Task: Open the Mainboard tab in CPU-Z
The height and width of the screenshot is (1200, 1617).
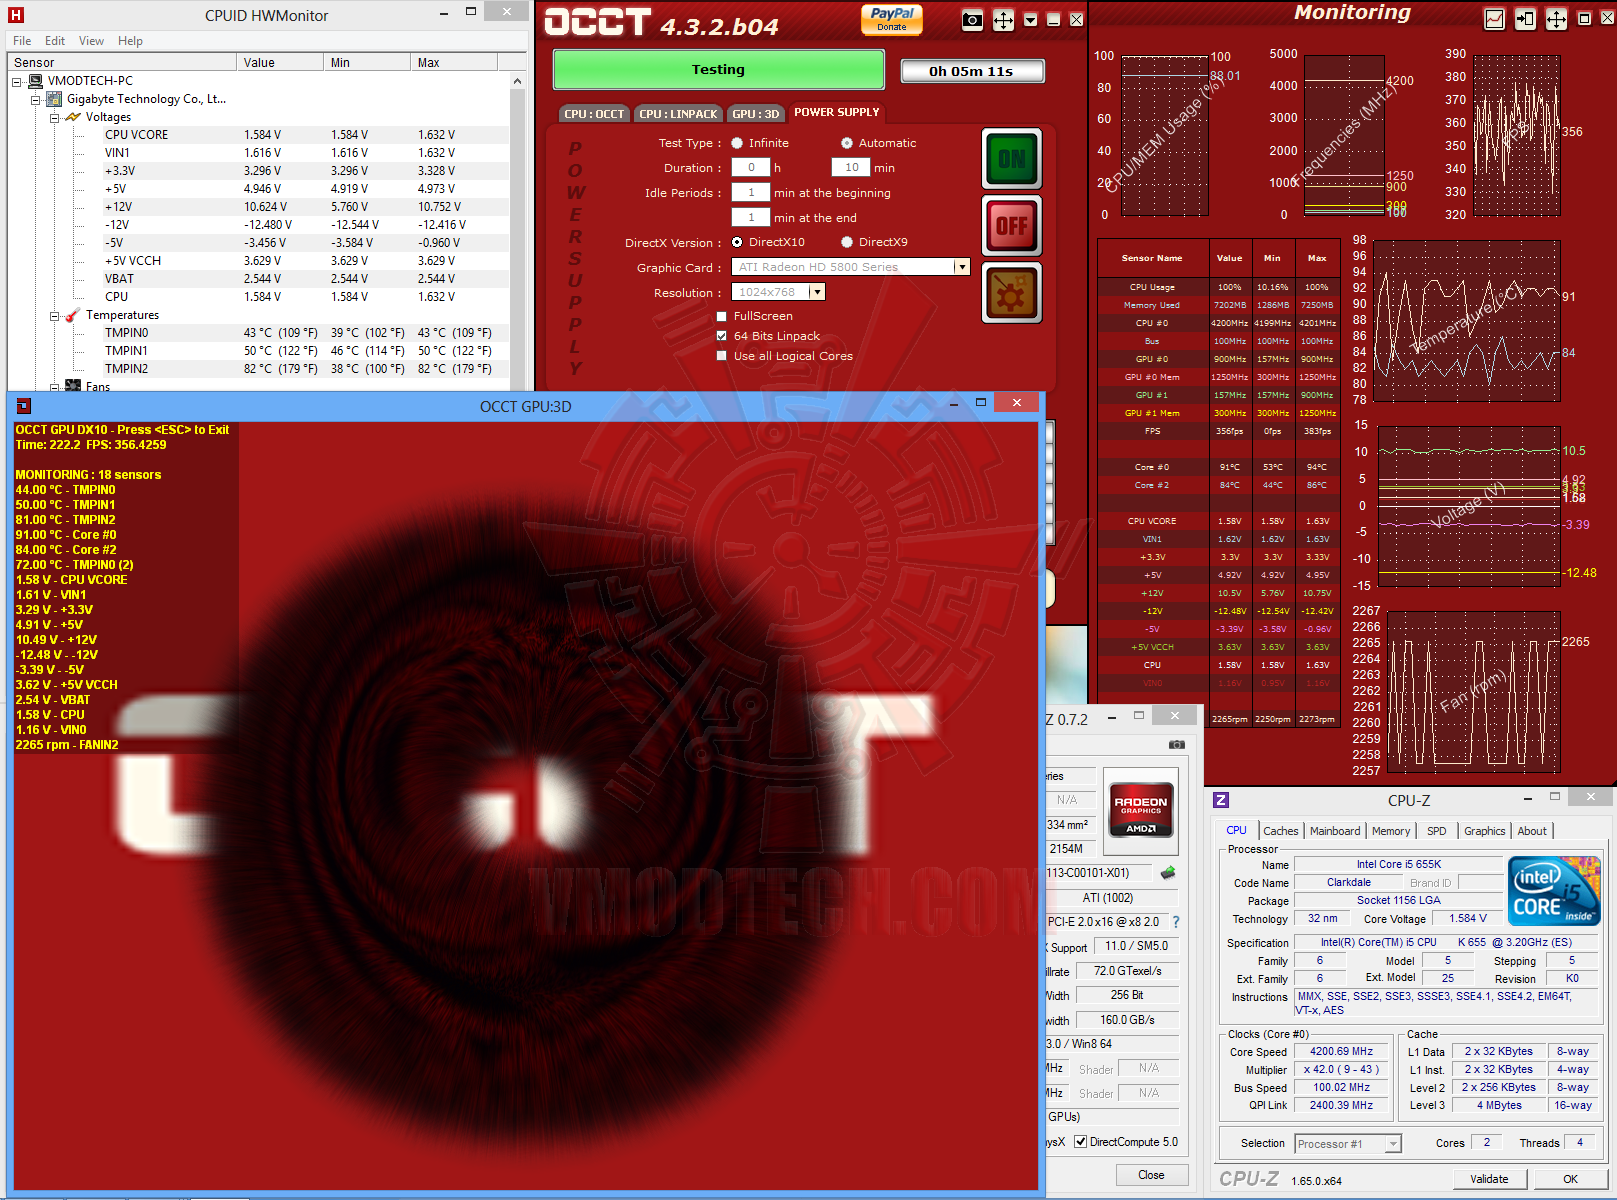Action: (x=1335, y=831)
